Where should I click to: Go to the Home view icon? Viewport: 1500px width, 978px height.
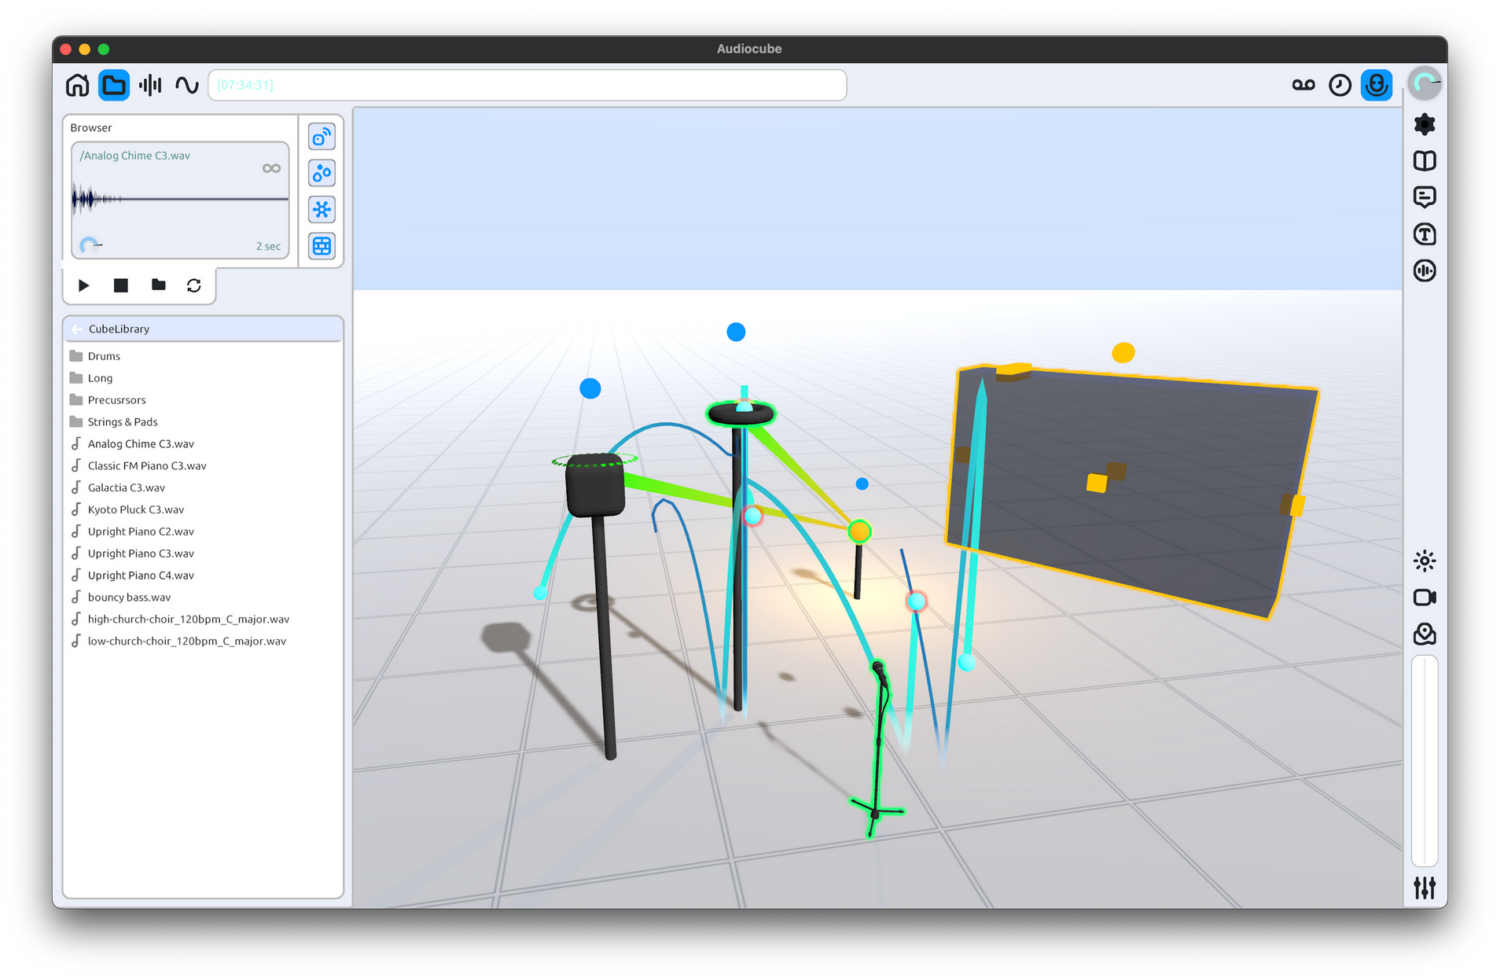[77, 85]
